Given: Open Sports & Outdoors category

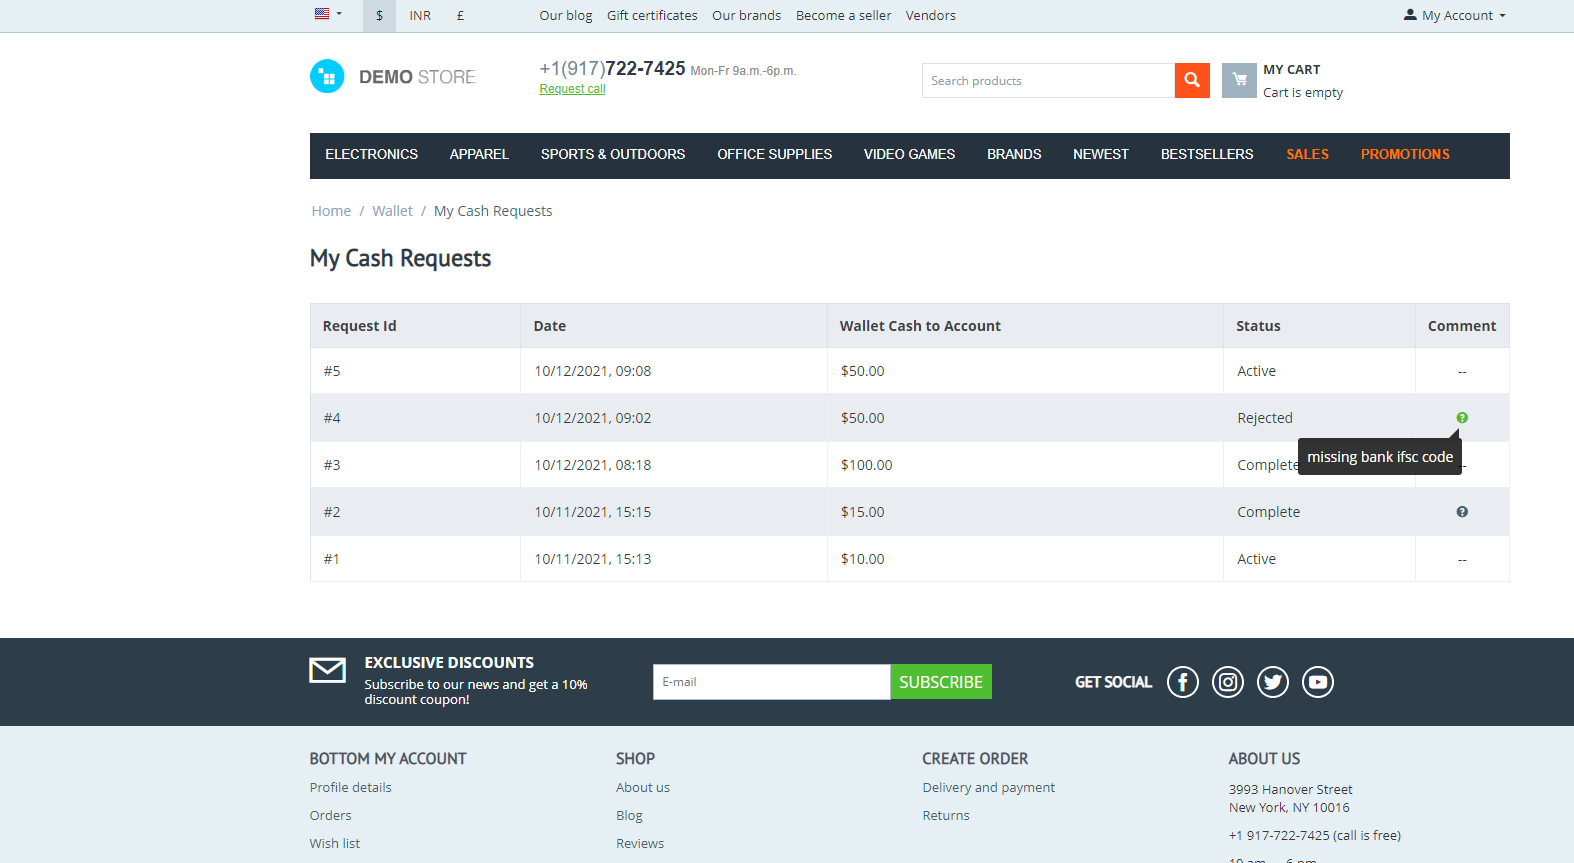Looking at the screenshot, I should coord(613,155).
